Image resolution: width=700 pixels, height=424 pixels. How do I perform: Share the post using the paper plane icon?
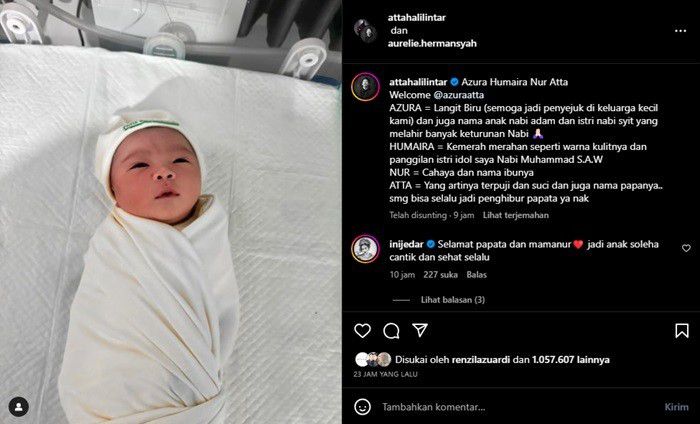[420, 330]
